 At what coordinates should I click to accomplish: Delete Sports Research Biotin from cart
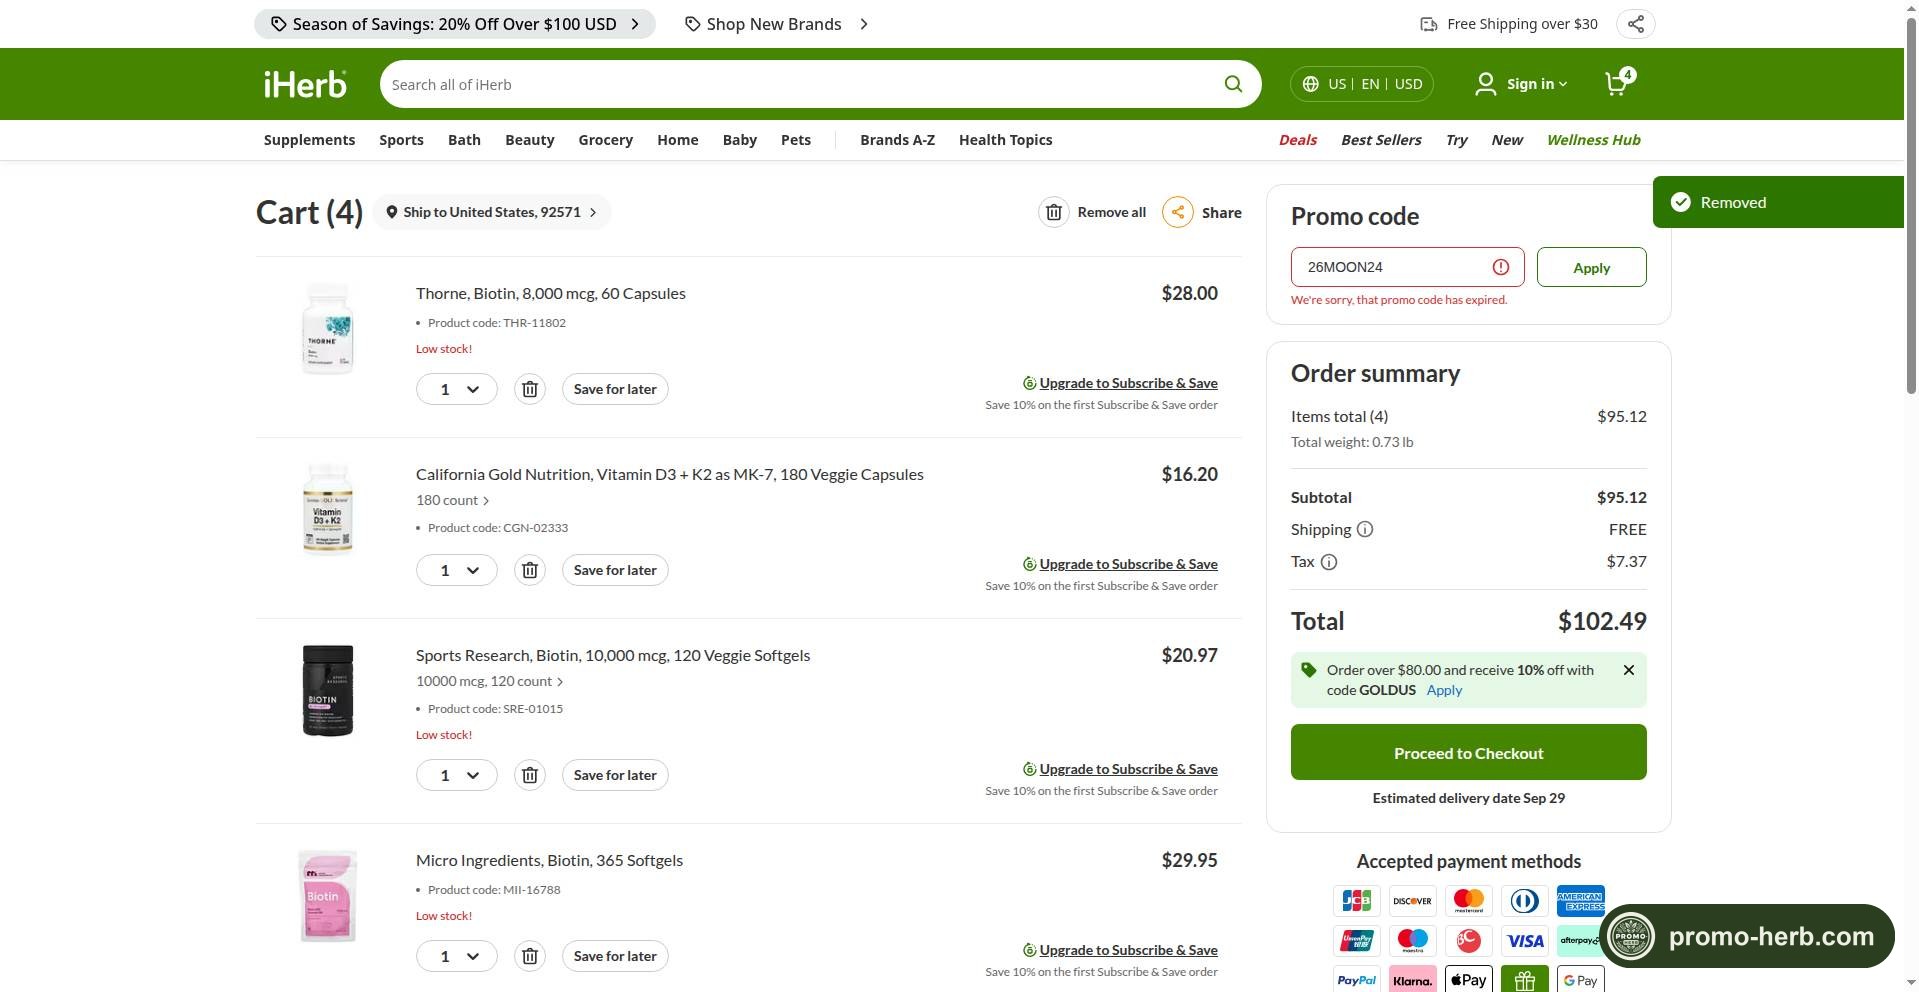[x=530, y=775]
